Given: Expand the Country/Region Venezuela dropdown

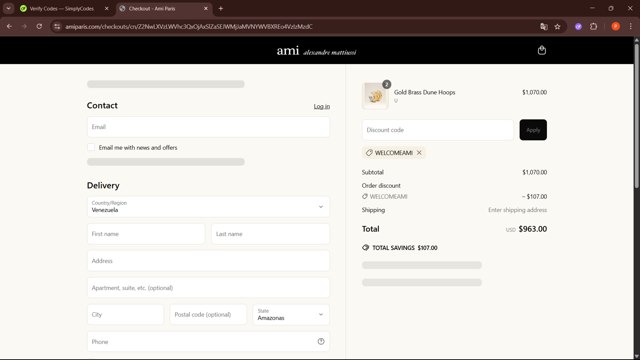Looking at the screenshot, I should (x=208, y=207).
